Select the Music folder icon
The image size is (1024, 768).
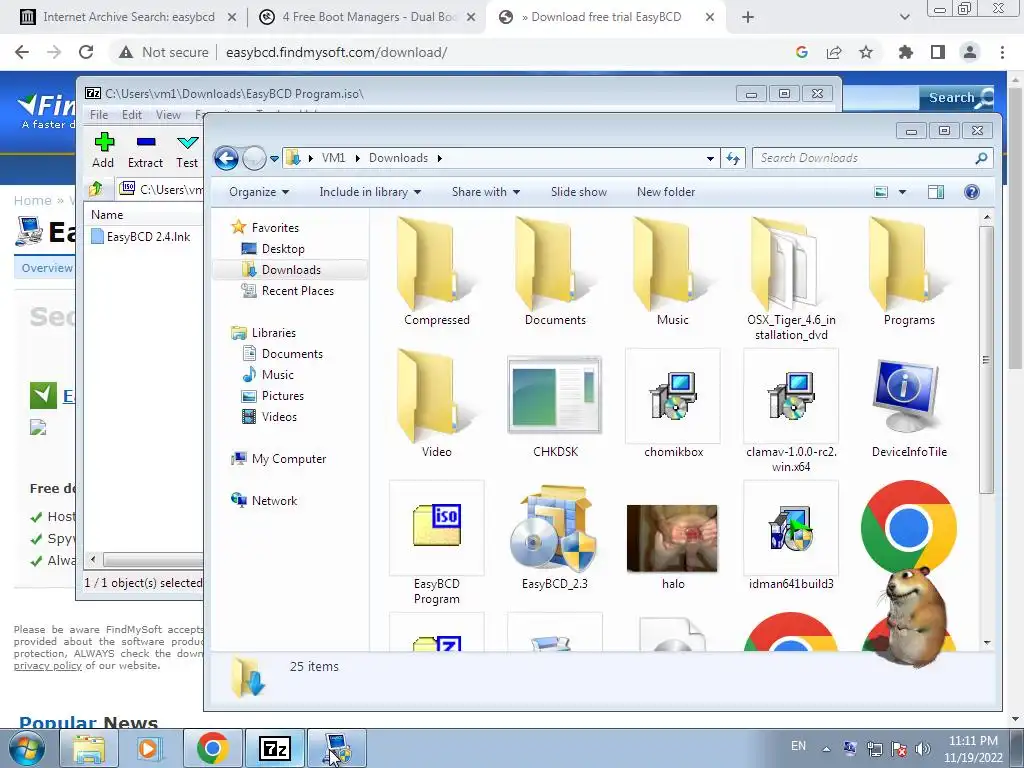point(673,270)
